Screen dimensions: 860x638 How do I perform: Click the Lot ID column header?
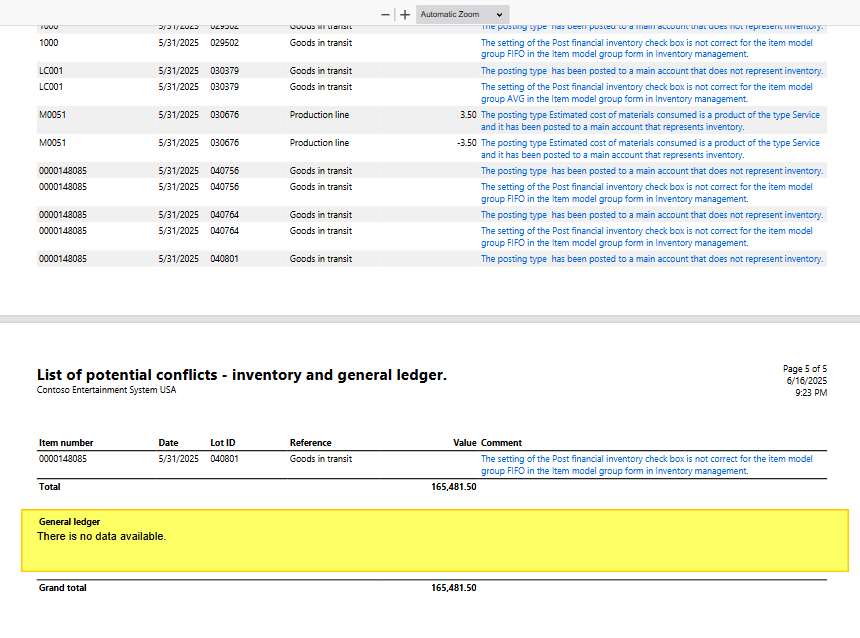point(224,442)
